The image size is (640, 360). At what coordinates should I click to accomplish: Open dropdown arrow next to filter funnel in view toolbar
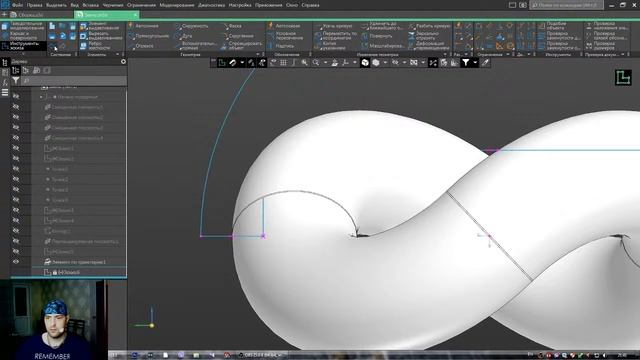(x=475, y=62)
